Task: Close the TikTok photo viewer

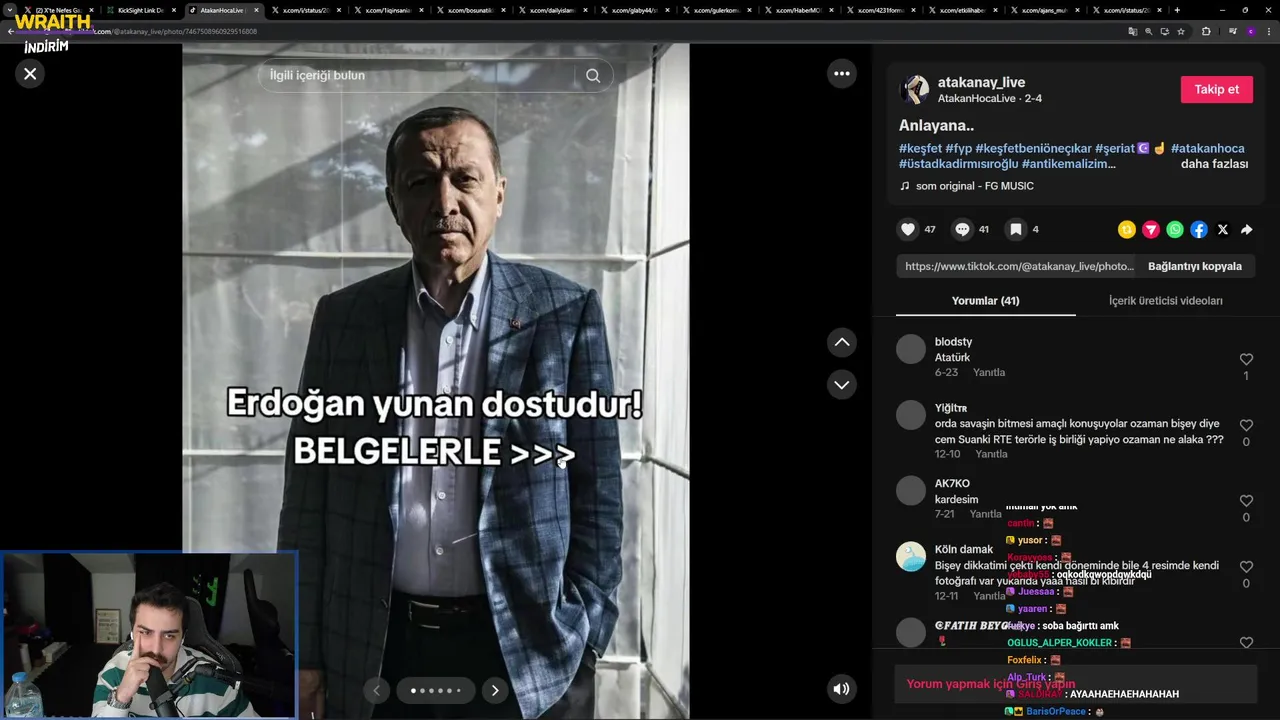Action: click(x=30, y=73)
